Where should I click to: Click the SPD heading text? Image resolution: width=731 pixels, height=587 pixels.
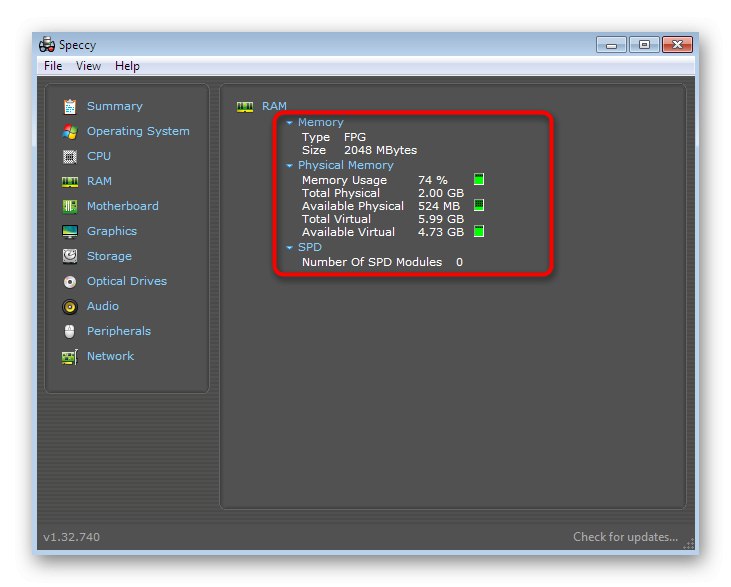(x=310, y=247)
